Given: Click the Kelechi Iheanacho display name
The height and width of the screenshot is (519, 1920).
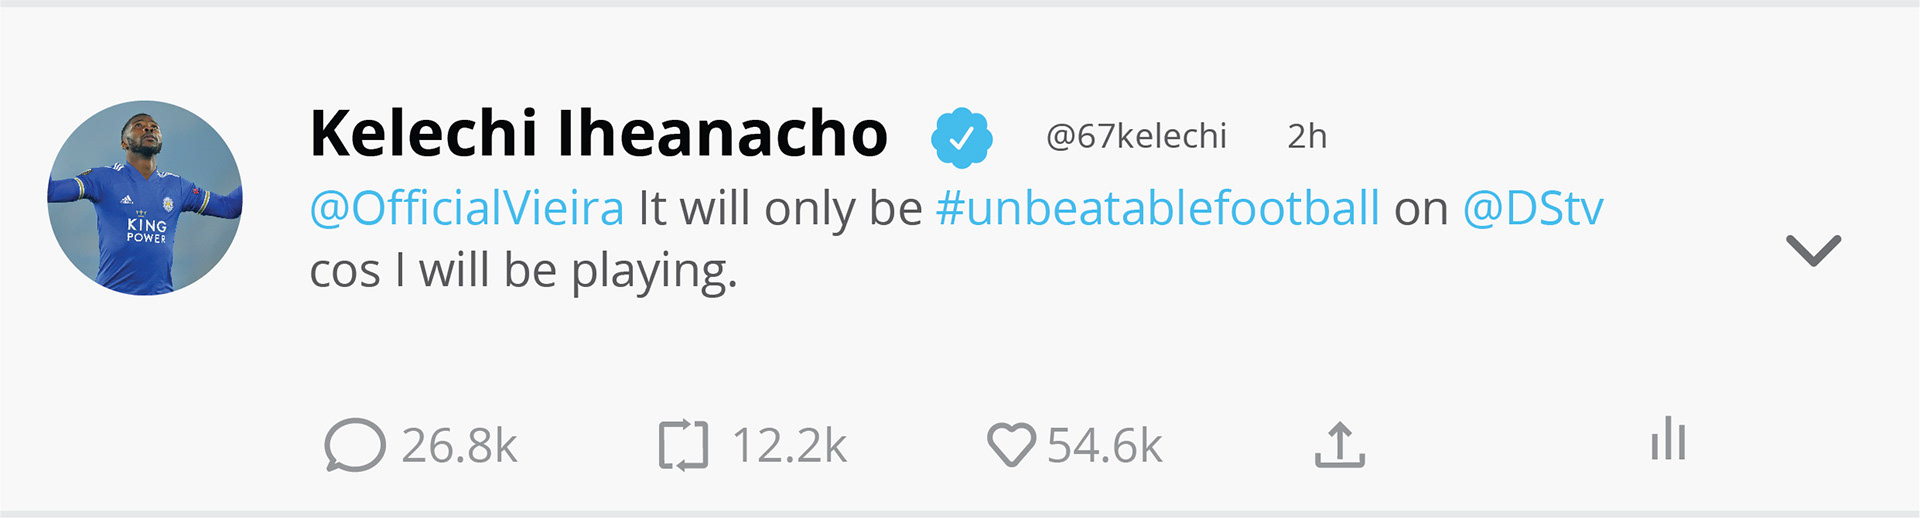Looking at the screenshot, I should [598, 134].
